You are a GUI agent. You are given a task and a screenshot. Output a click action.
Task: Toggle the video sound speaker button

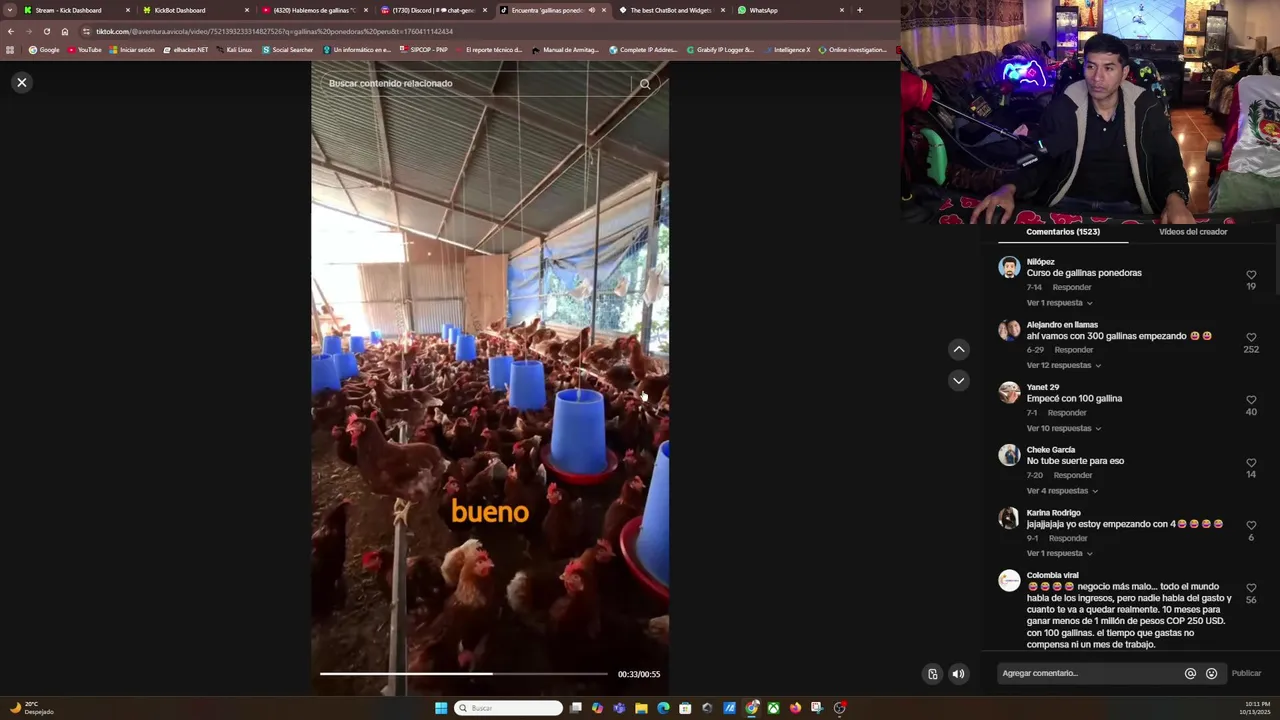pyautogui.click(x=958, y=674)
